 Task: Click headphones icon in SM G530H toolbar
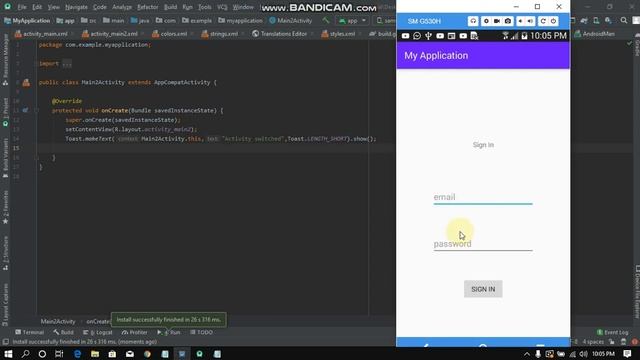[473, 21]
